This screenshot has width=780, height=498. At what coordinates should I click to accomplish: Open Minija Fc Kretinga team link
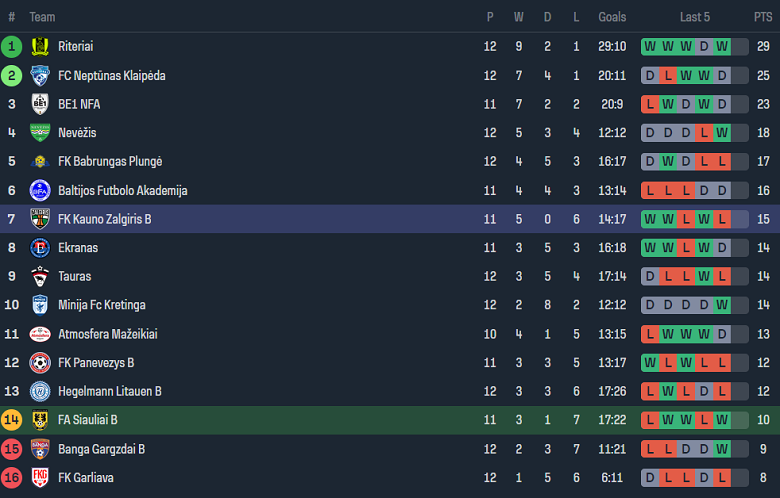[101, 305]
